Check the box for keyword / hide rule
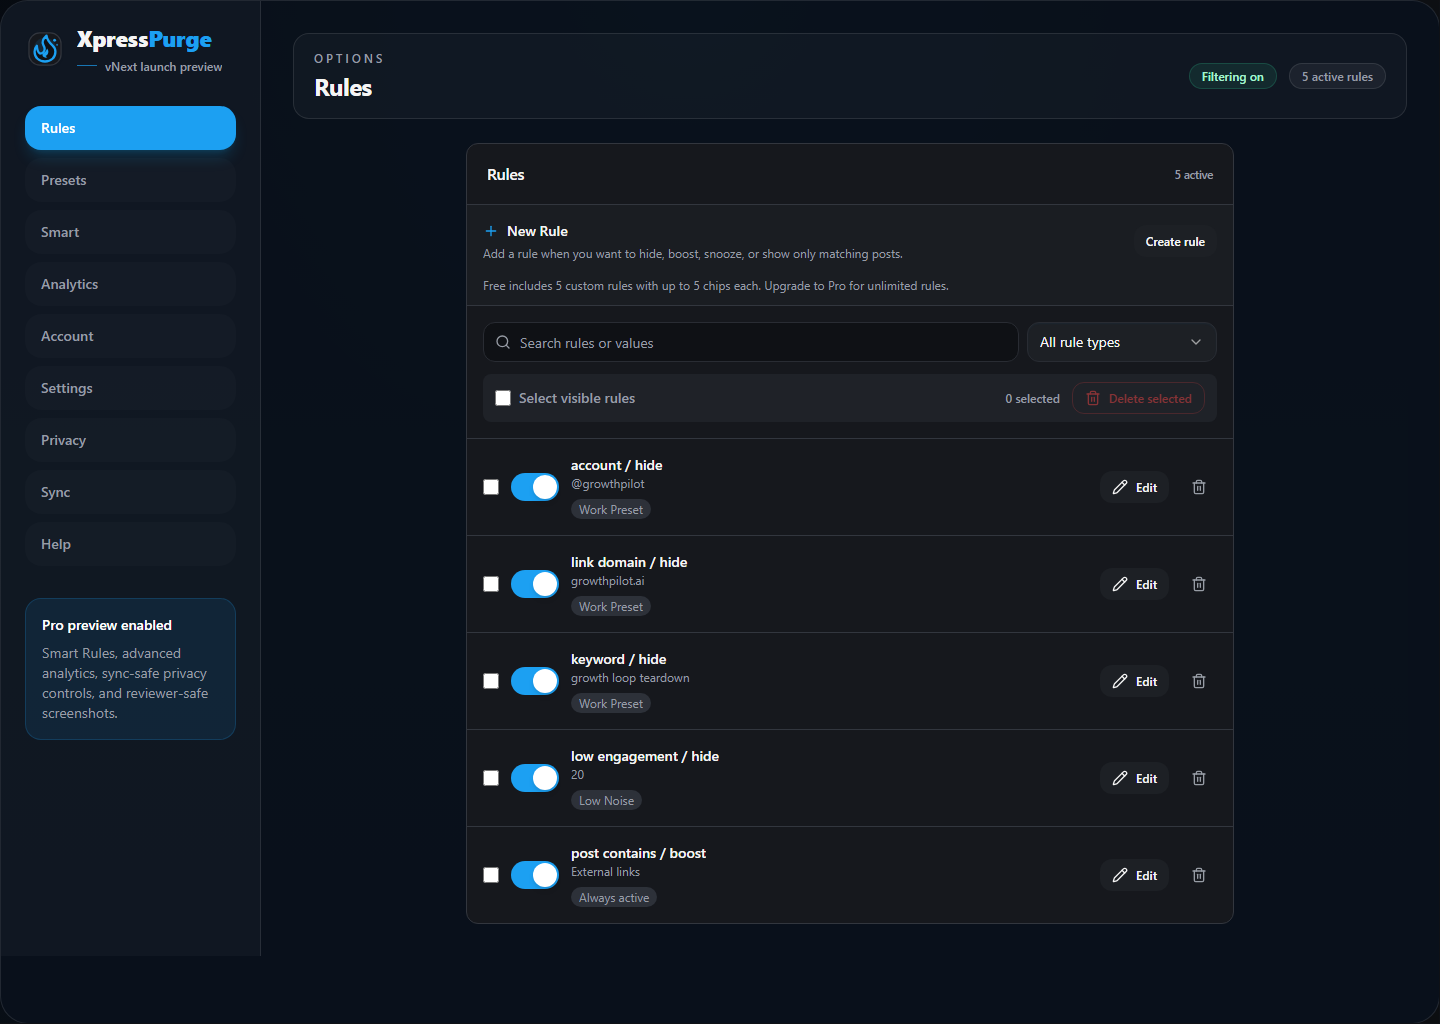 click(x=491, y=681)
